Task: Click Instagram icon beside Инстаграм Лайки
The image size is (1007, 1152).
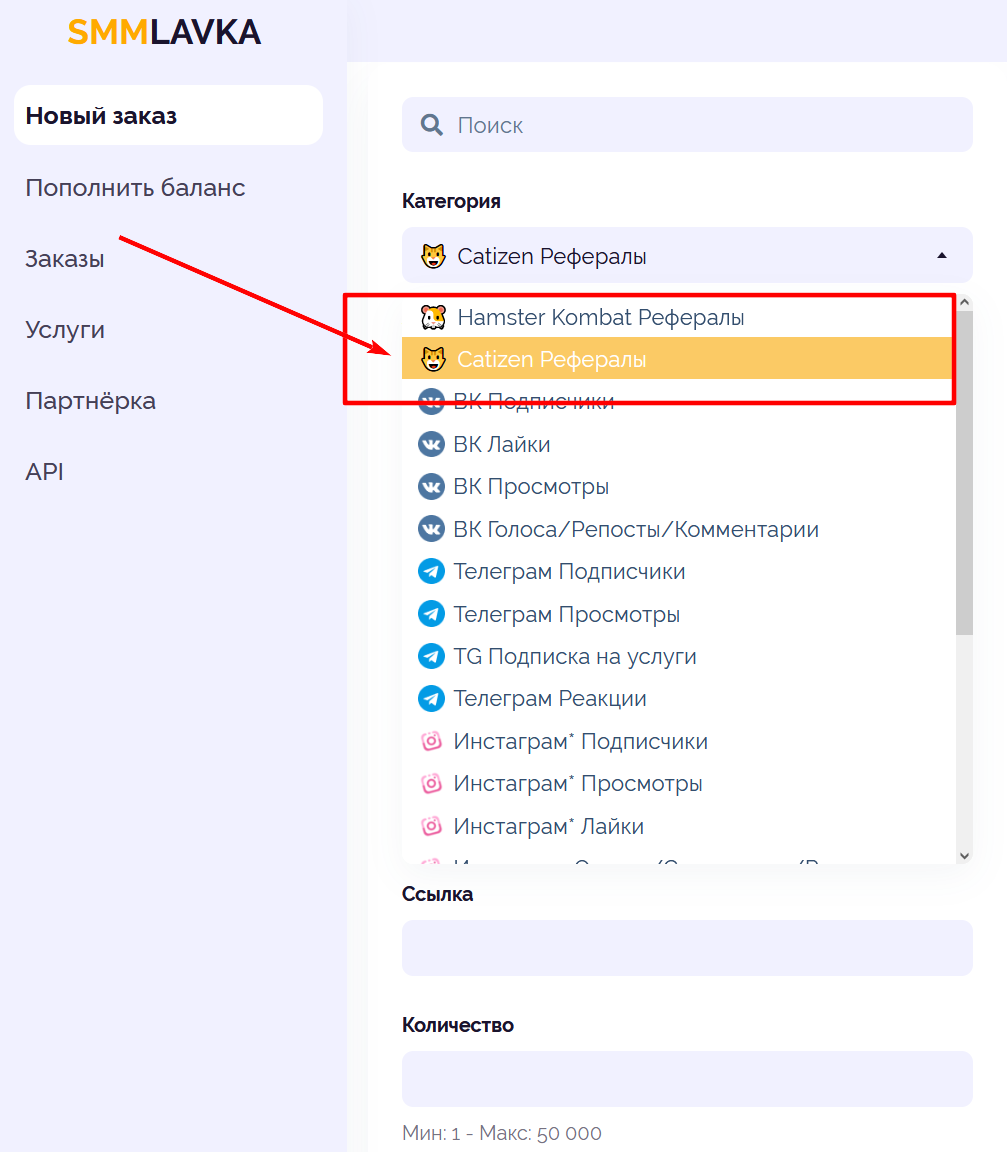Action: [x=431, y=827]
